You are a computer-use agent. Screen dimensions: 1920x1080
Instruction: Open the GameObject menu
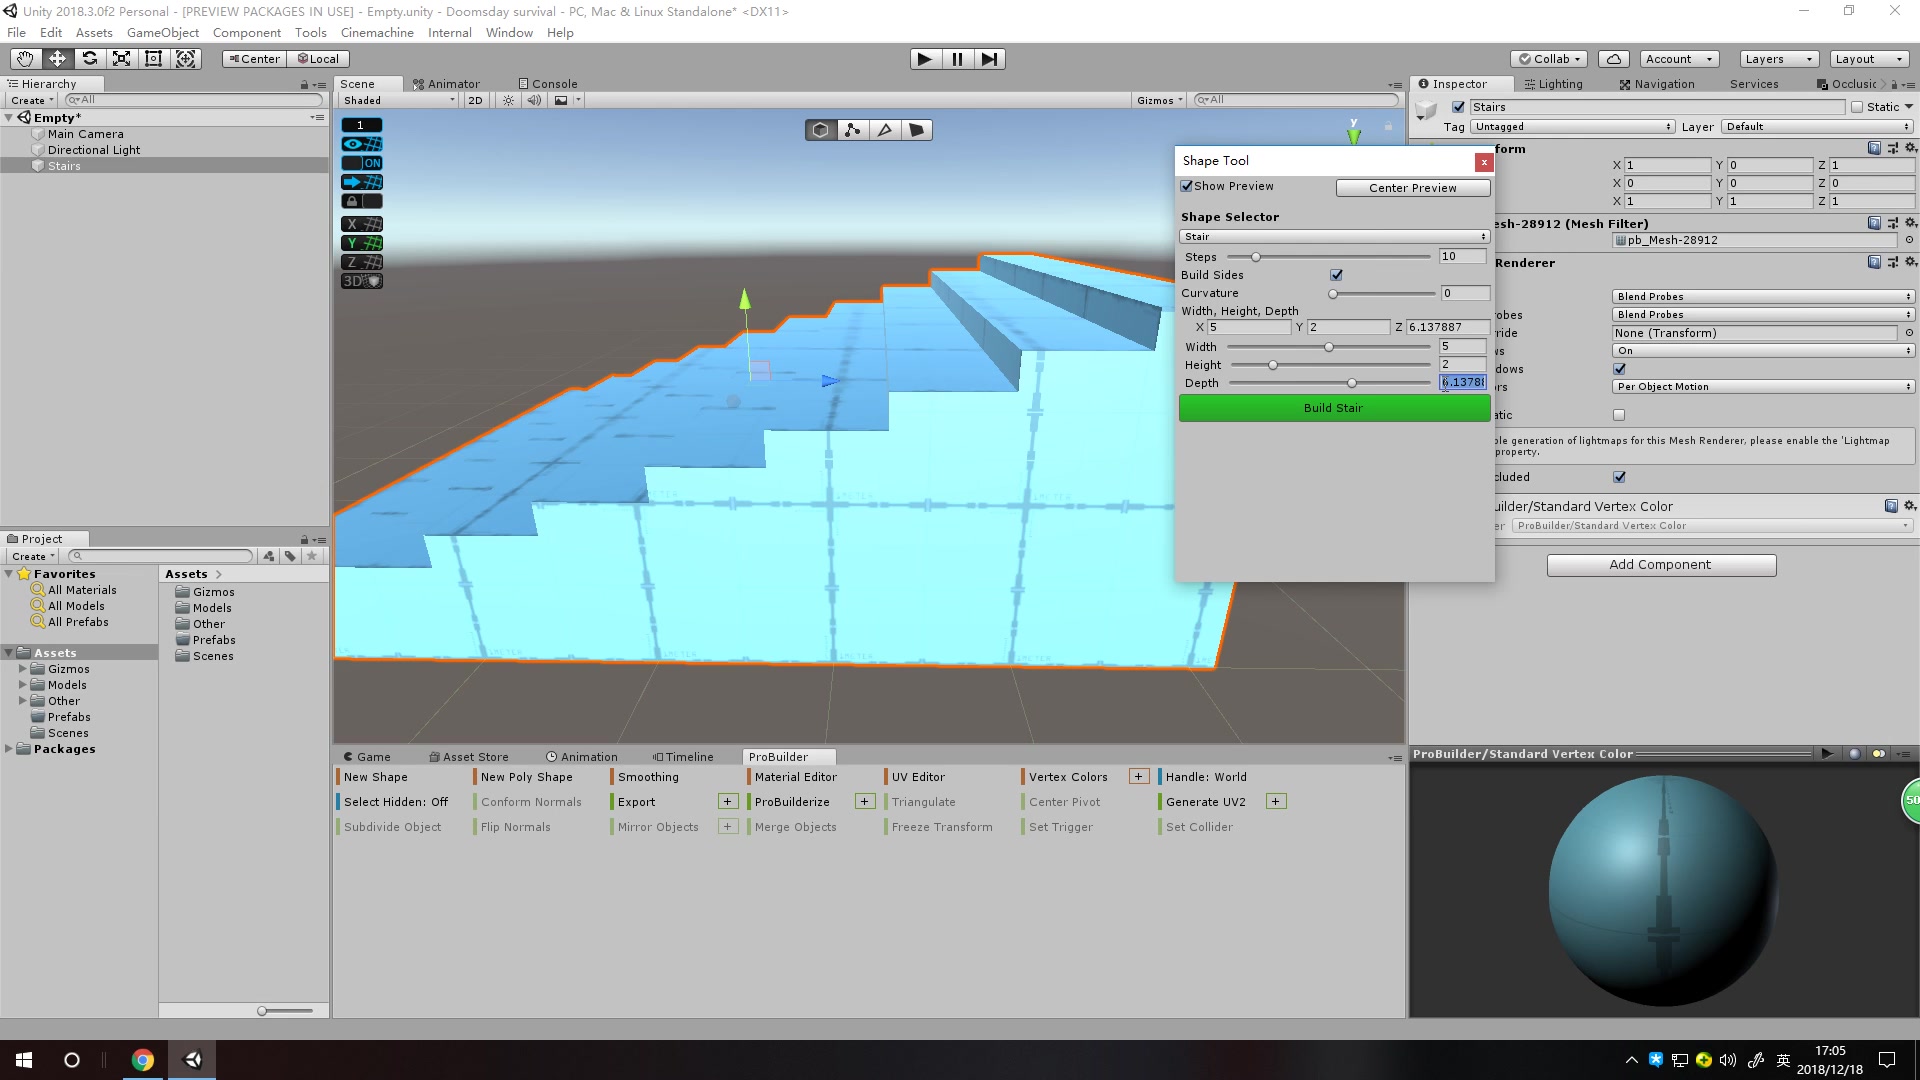pos(163,32)
